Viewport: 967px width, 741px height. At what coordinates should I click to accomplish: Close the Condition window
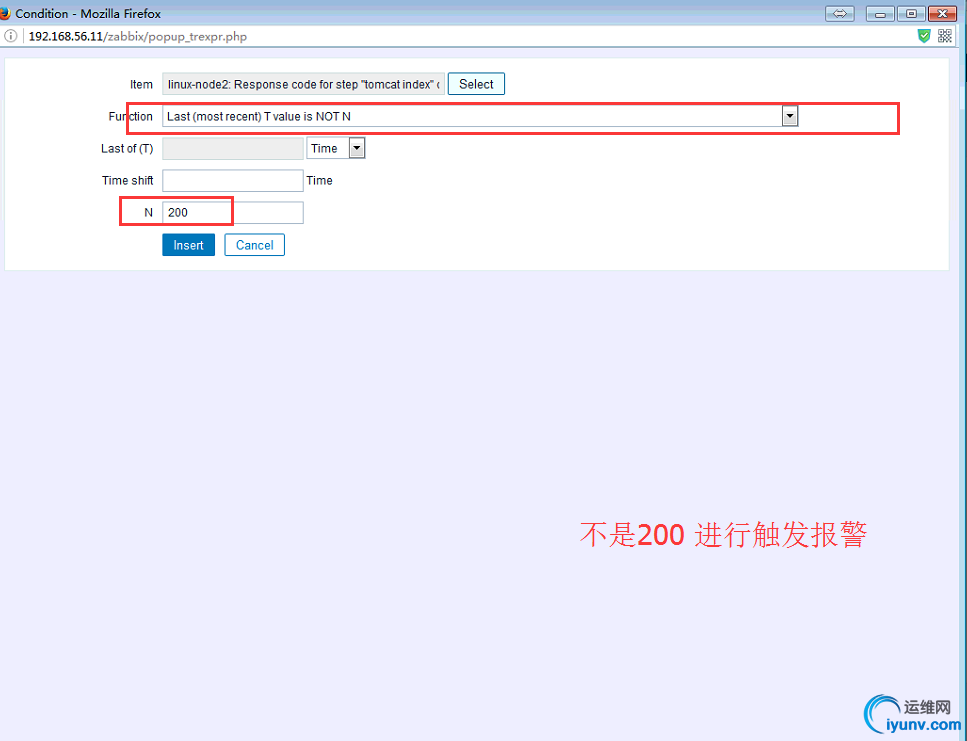tap(942, 14)
